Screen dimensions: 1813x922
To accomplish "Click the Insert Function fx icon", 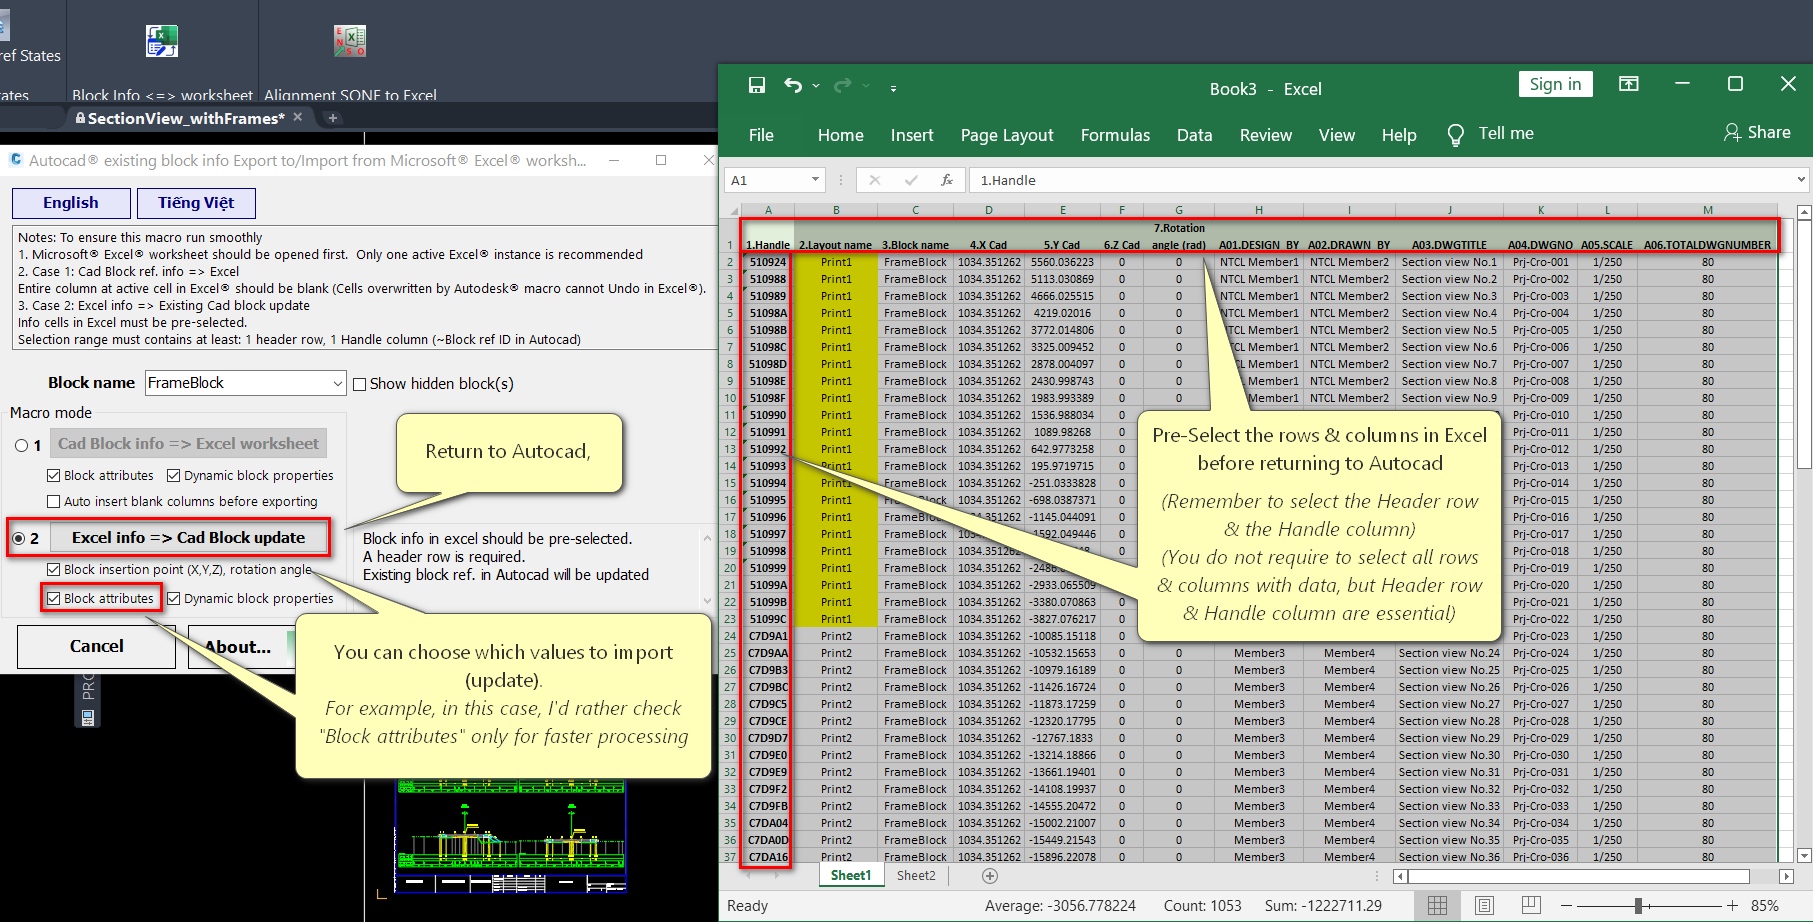I will pyautogui.click(x=946, y=180).
